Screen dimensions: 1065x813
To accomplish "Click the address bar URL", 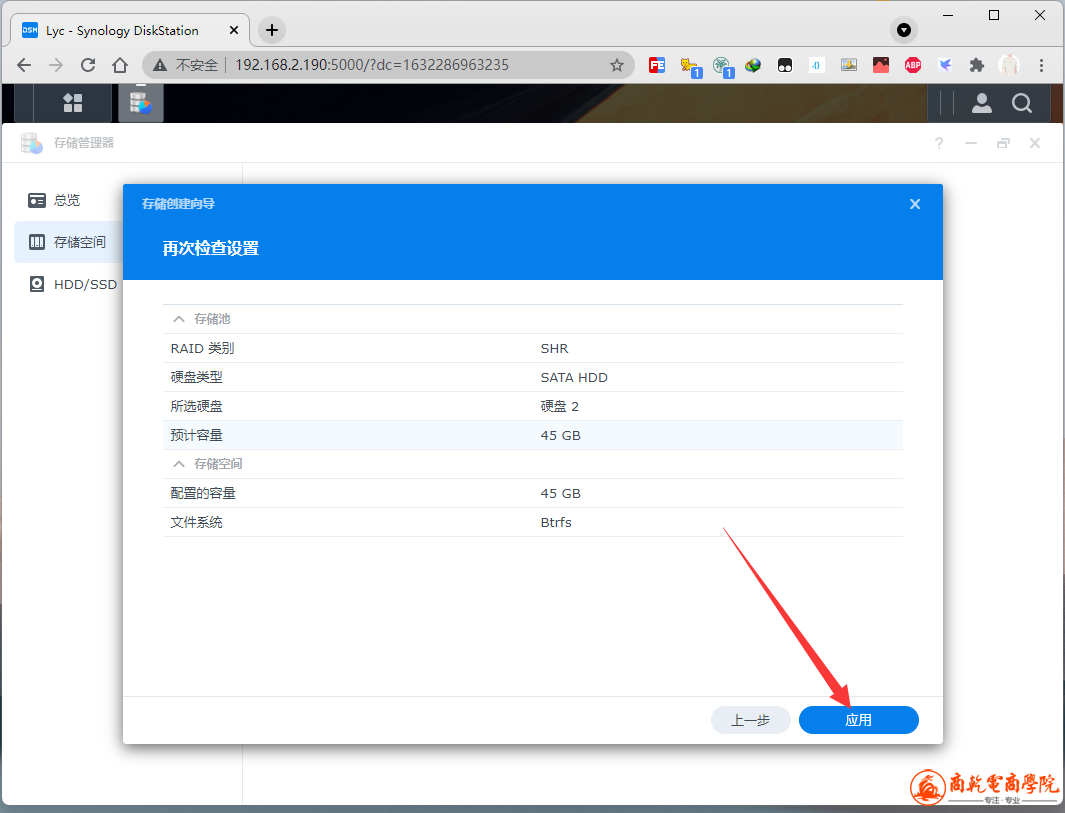I will pos(372,65).
